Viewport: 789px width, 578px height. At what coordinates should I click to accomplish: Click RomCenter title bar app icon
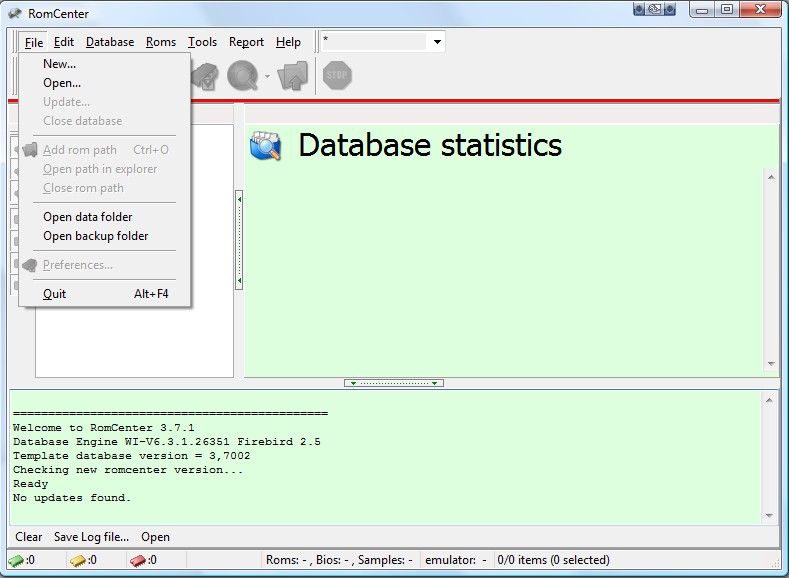[x=15, y=14]
